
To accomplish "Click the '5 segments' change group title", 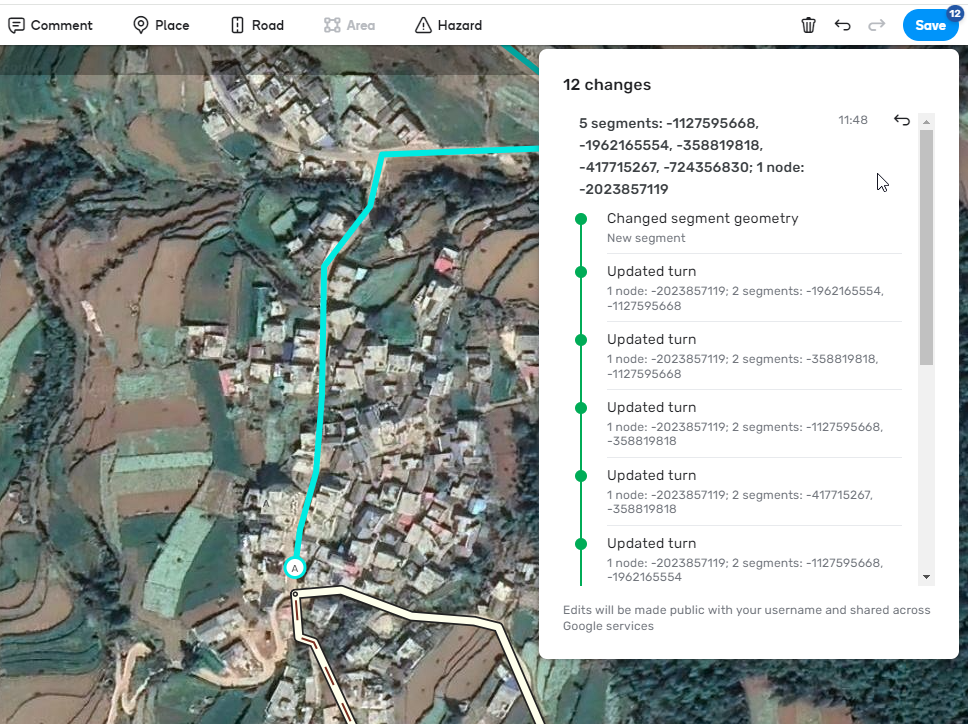I will tap(691, 156).
